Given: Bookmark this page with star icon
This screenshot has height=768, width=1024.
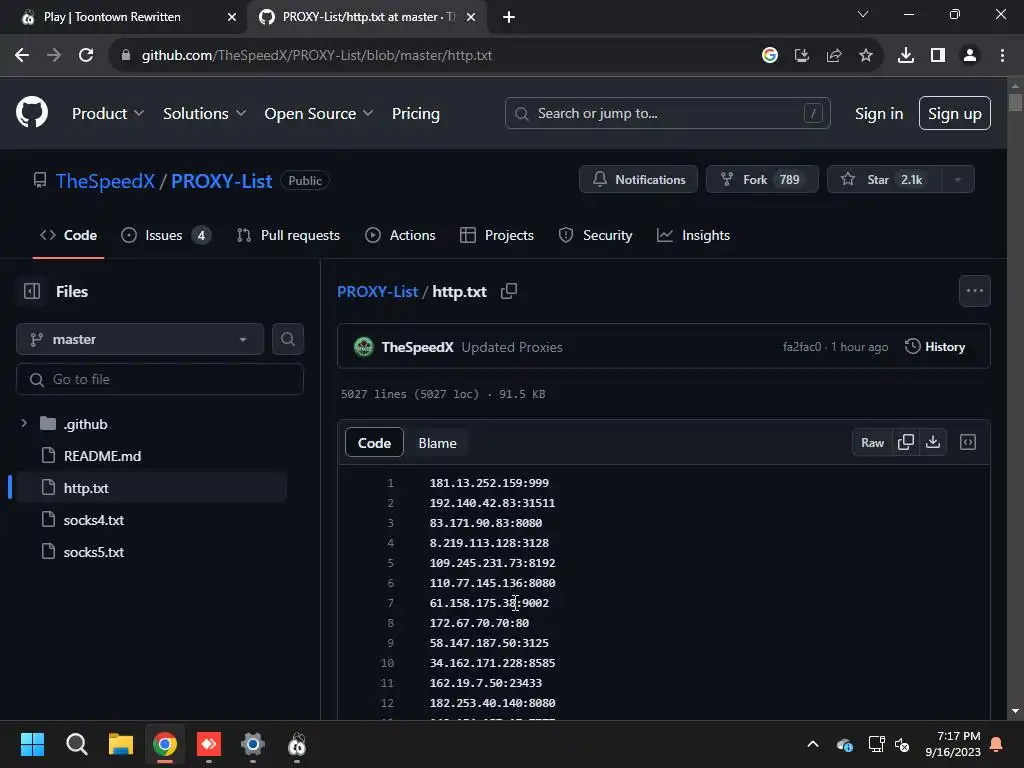Looking at the screenshot, I should (865, 56).
